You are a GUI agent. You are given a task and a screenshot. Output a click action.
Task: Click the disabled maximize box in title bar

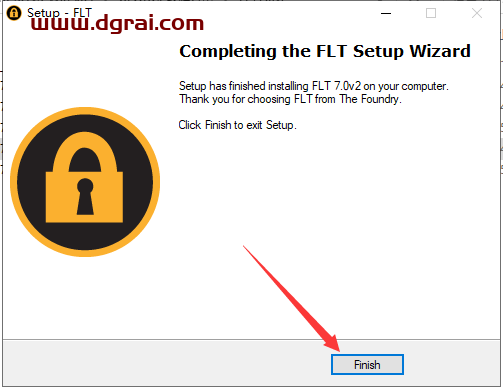click(431, 13)
